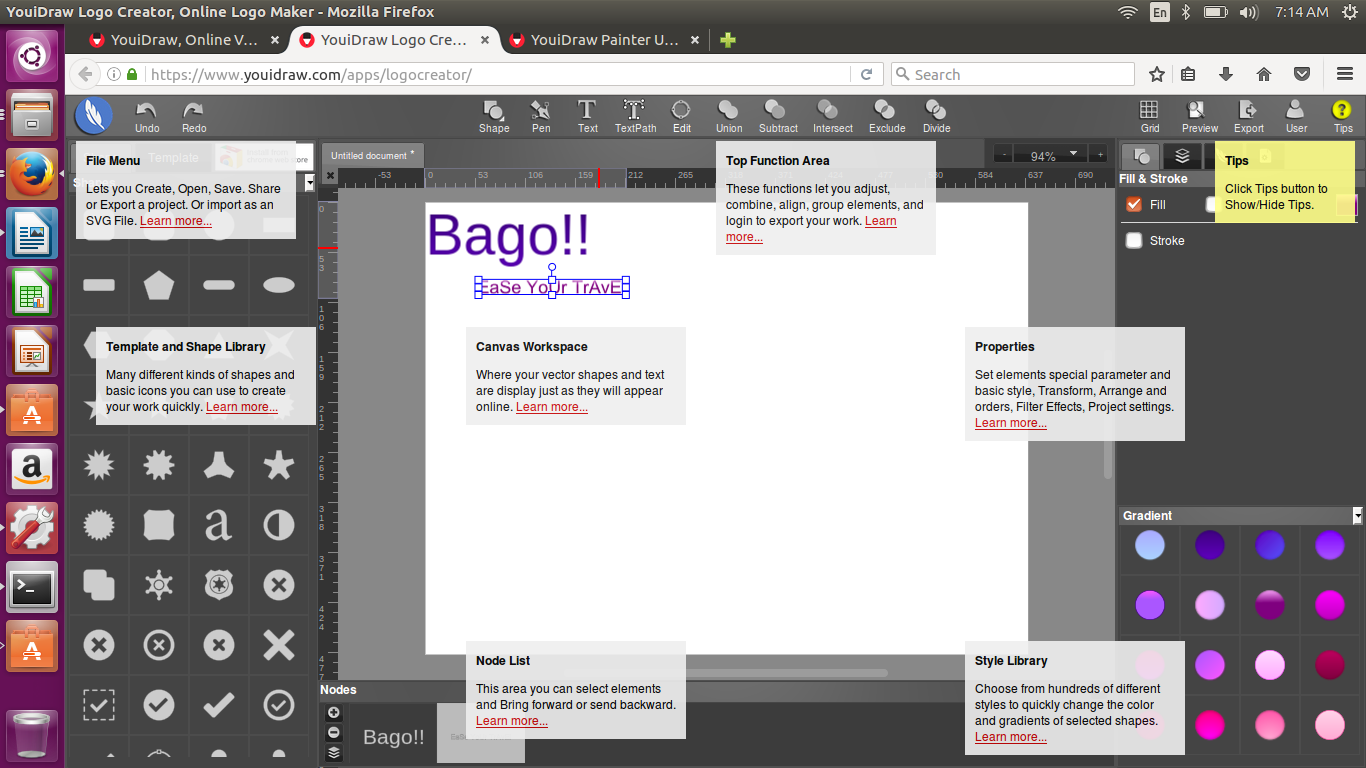Add the police badge shape
The image size is (1366, 768).
[218, 584]
